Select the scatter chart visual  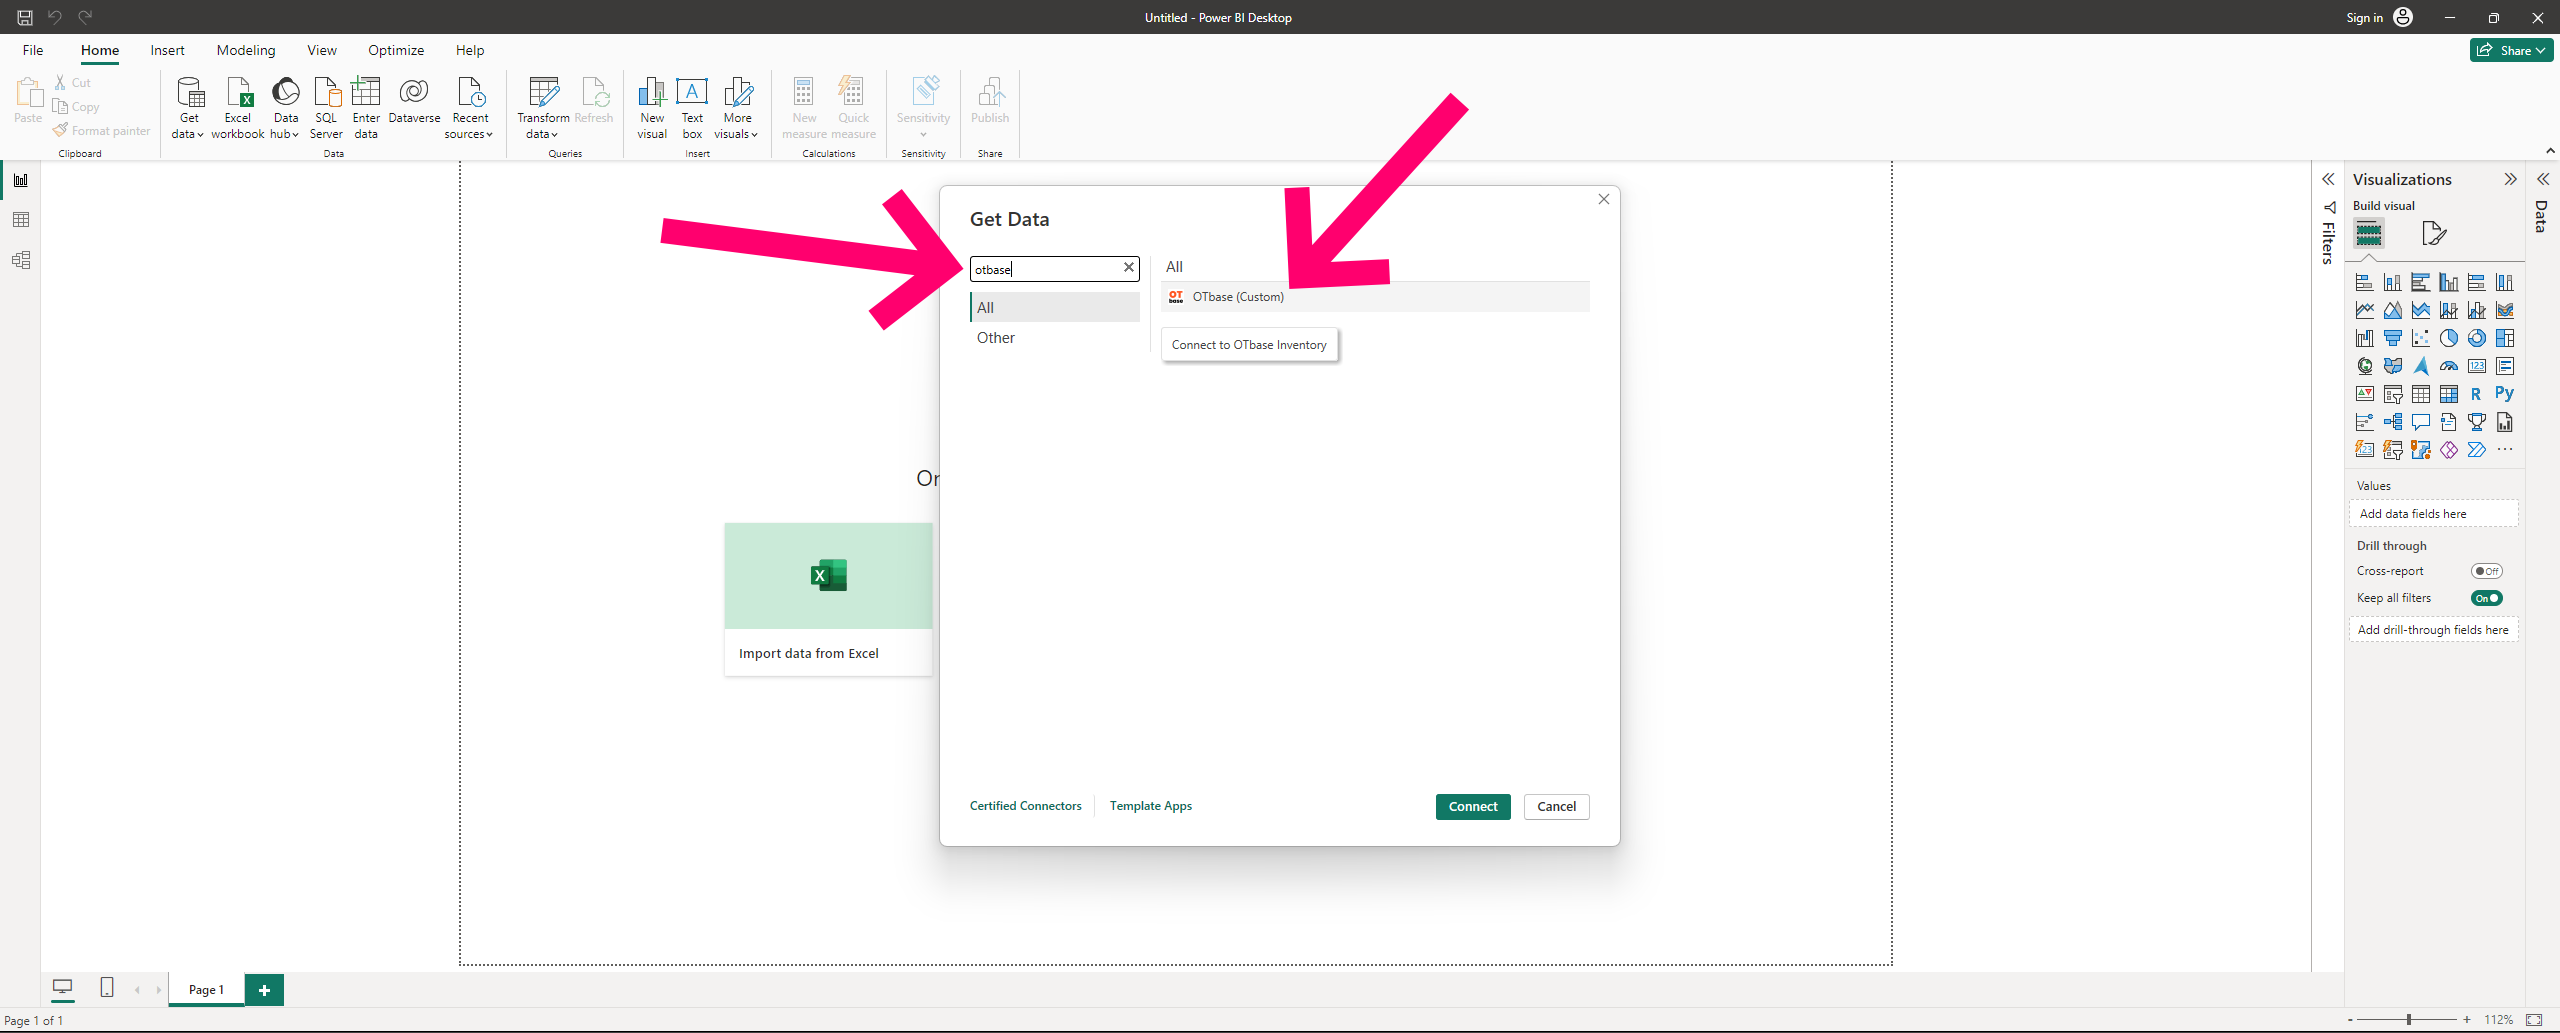point(2420,338)
